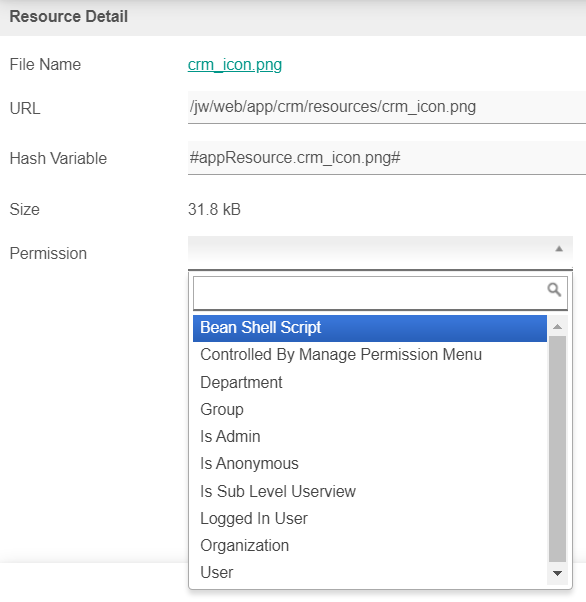Click the Hash Variable text field
Screen dimensions: 586x602
[x=387, y=158]
